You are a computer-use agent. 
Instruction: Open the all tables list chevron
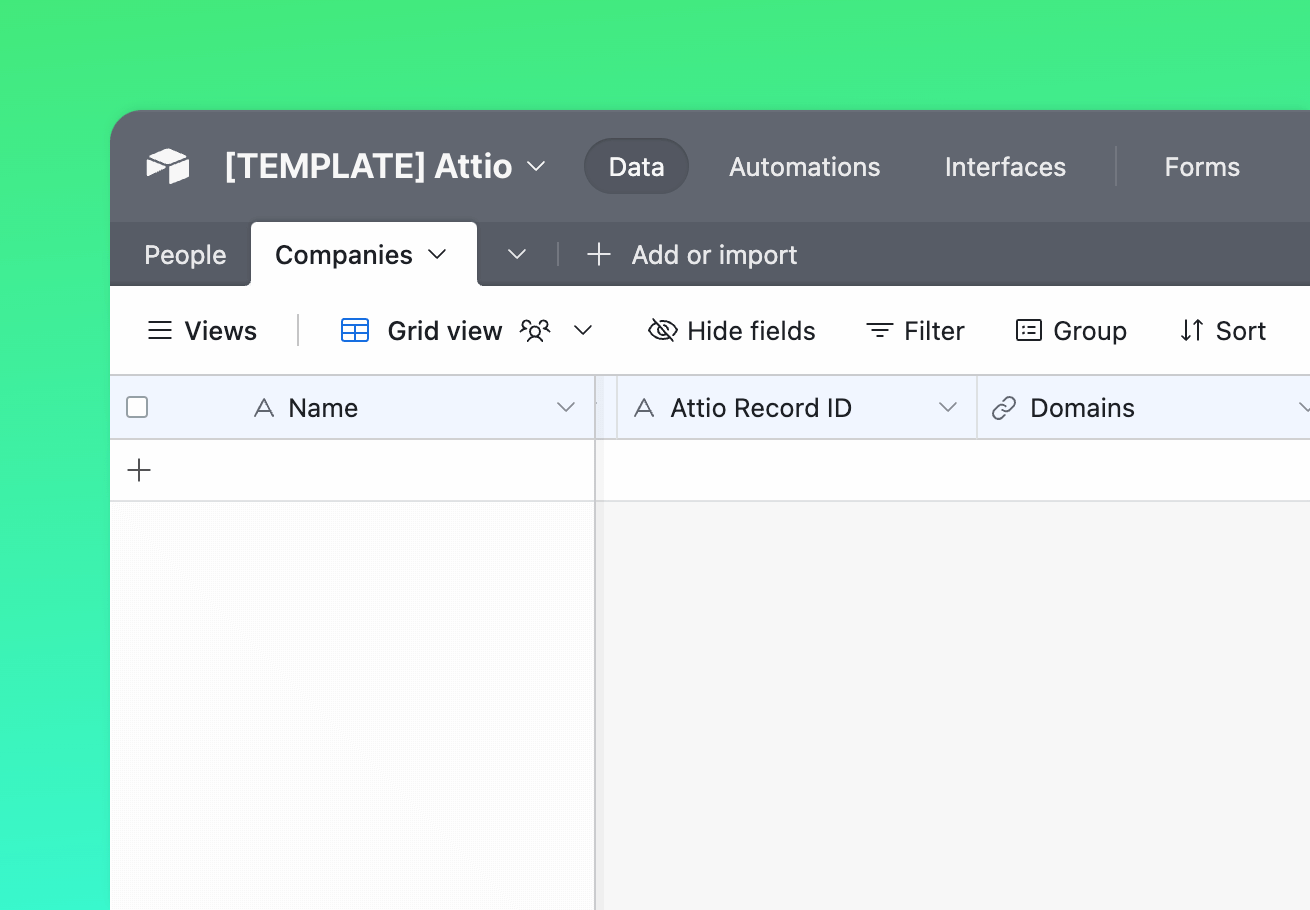pos(517,255)
